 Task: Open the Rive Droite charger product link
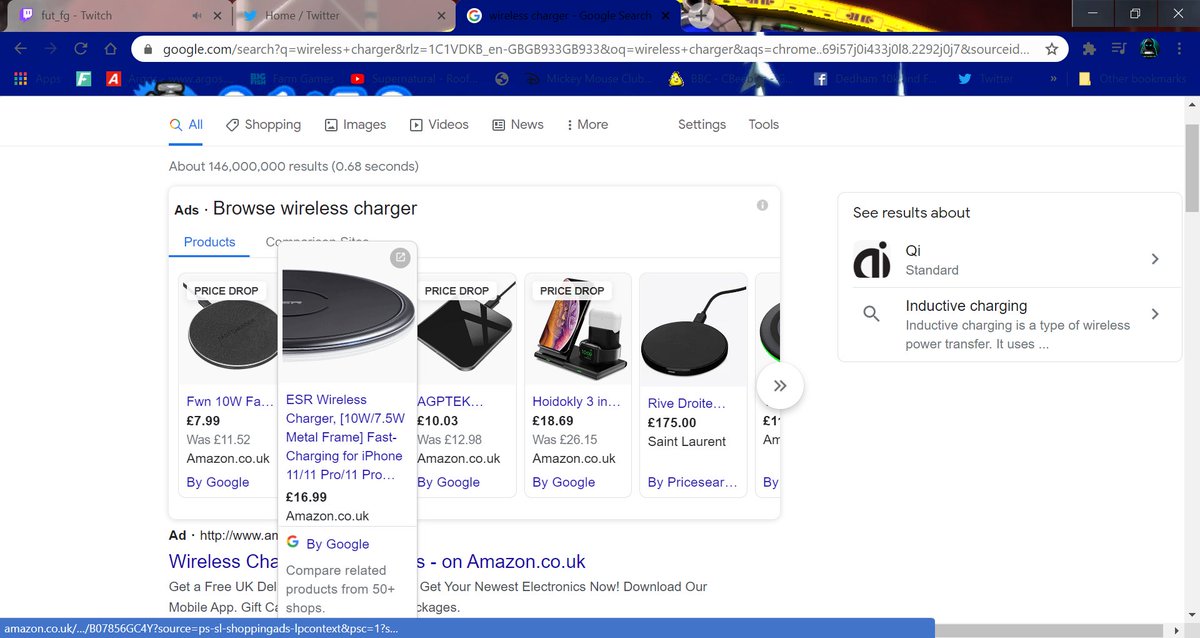click(687, 403)
